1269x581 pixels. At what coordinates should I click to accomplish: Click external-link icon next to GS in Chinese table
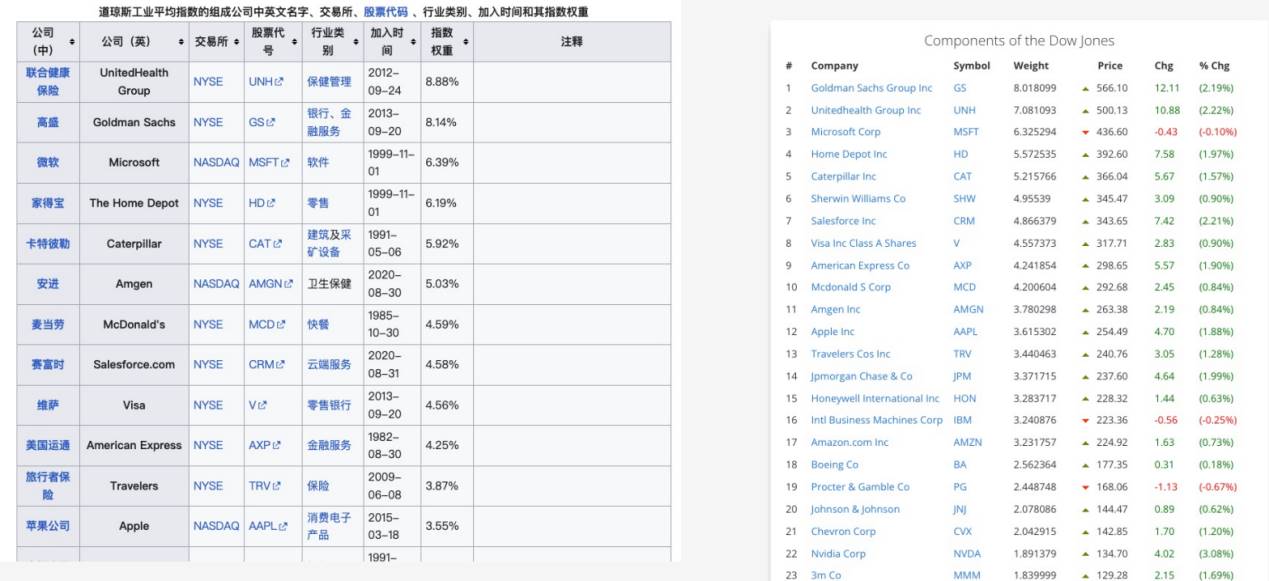pyautogui.click(x=272, y=122)
